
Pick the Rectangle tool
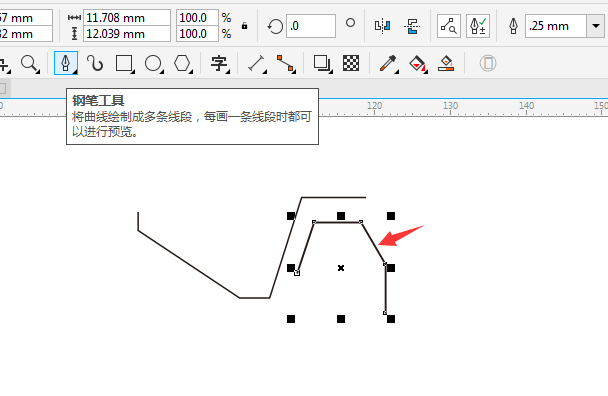124,63
